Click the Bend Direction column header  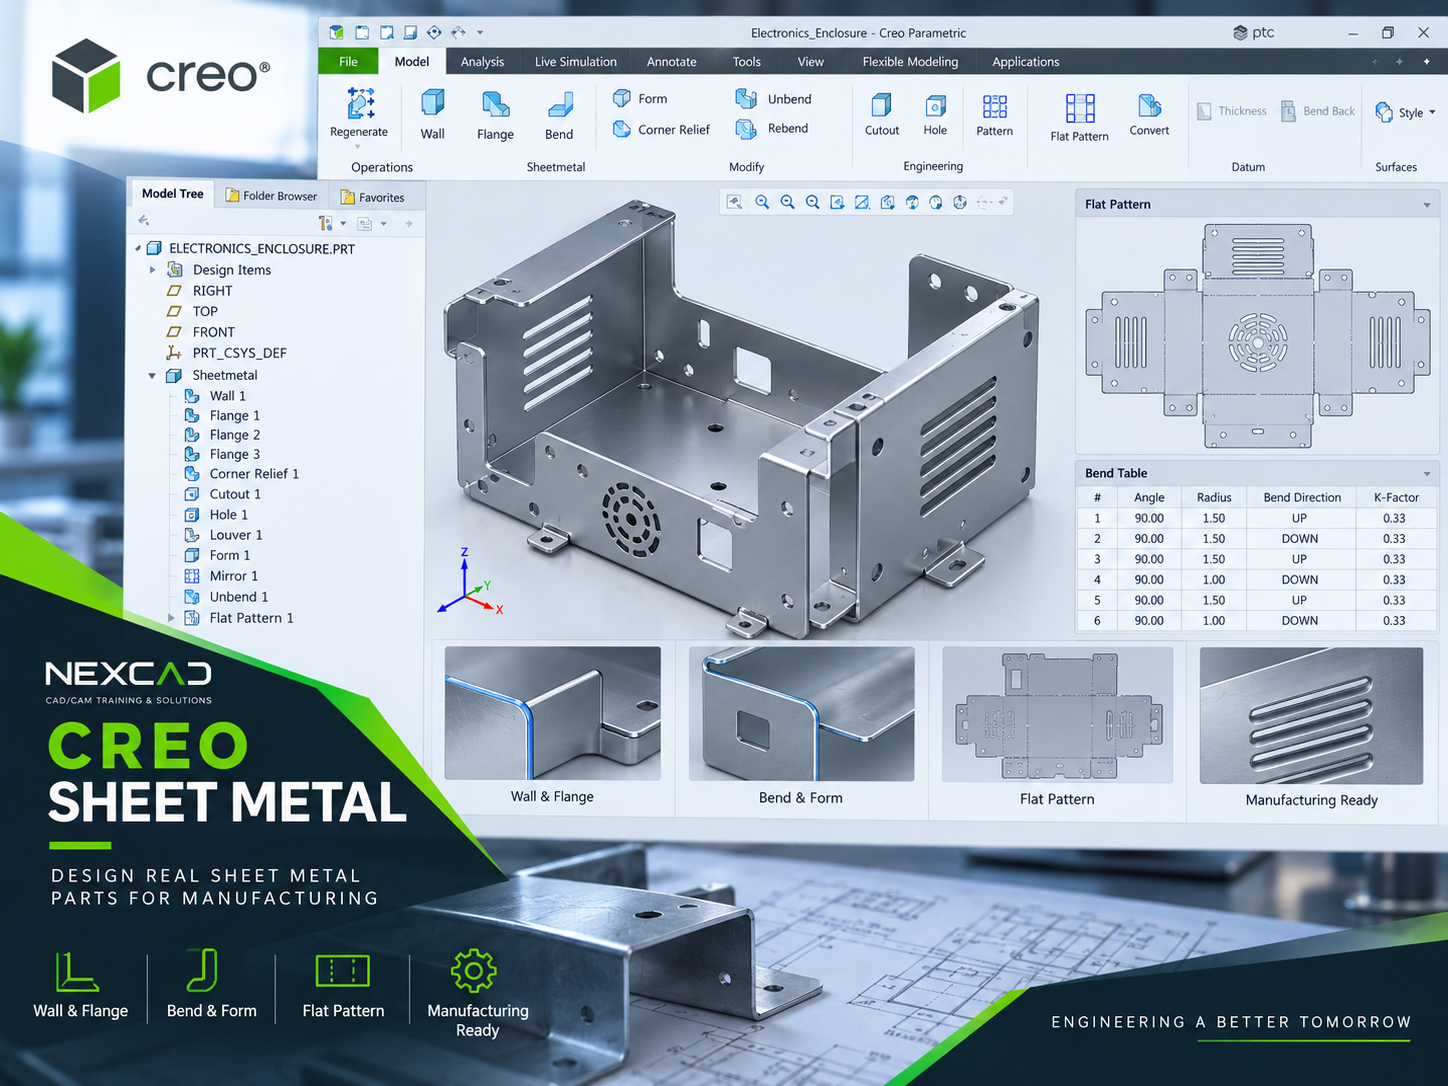[1302, 497]
